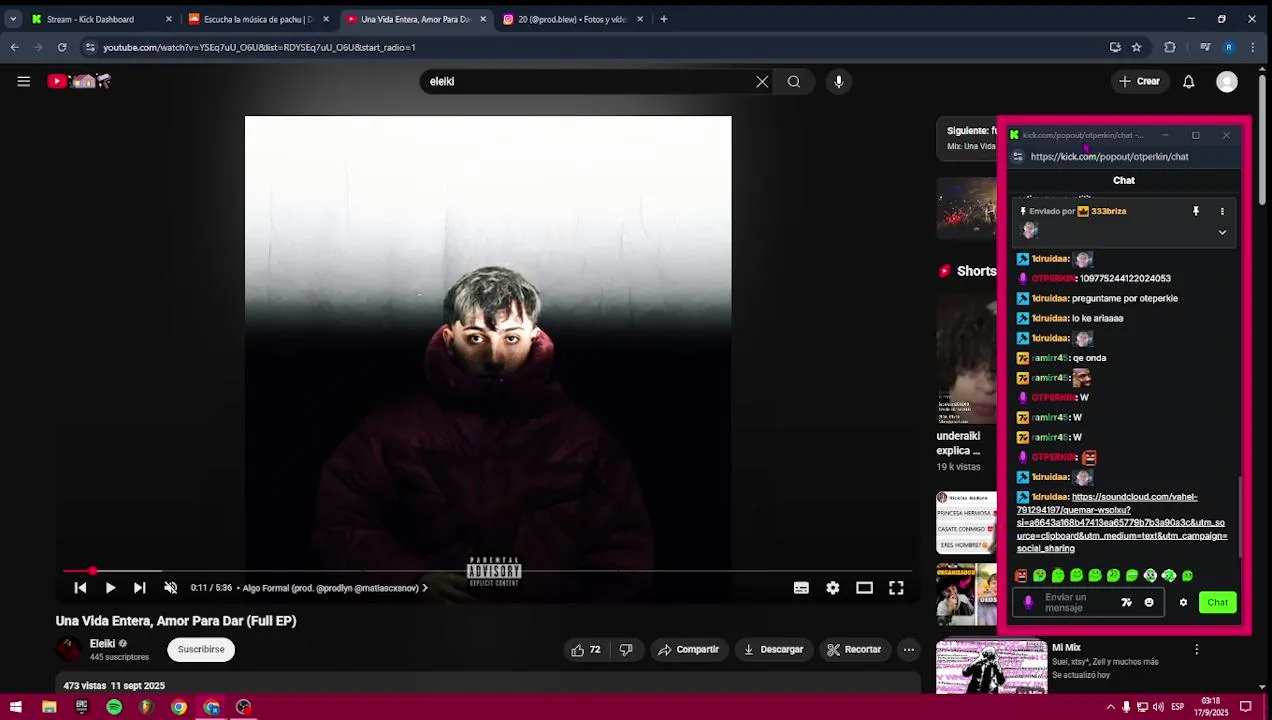Viewport: 1272px width, 720px height.
Task: Open Chrome extensions puzzle icon
Action: tap(1170, 47)
